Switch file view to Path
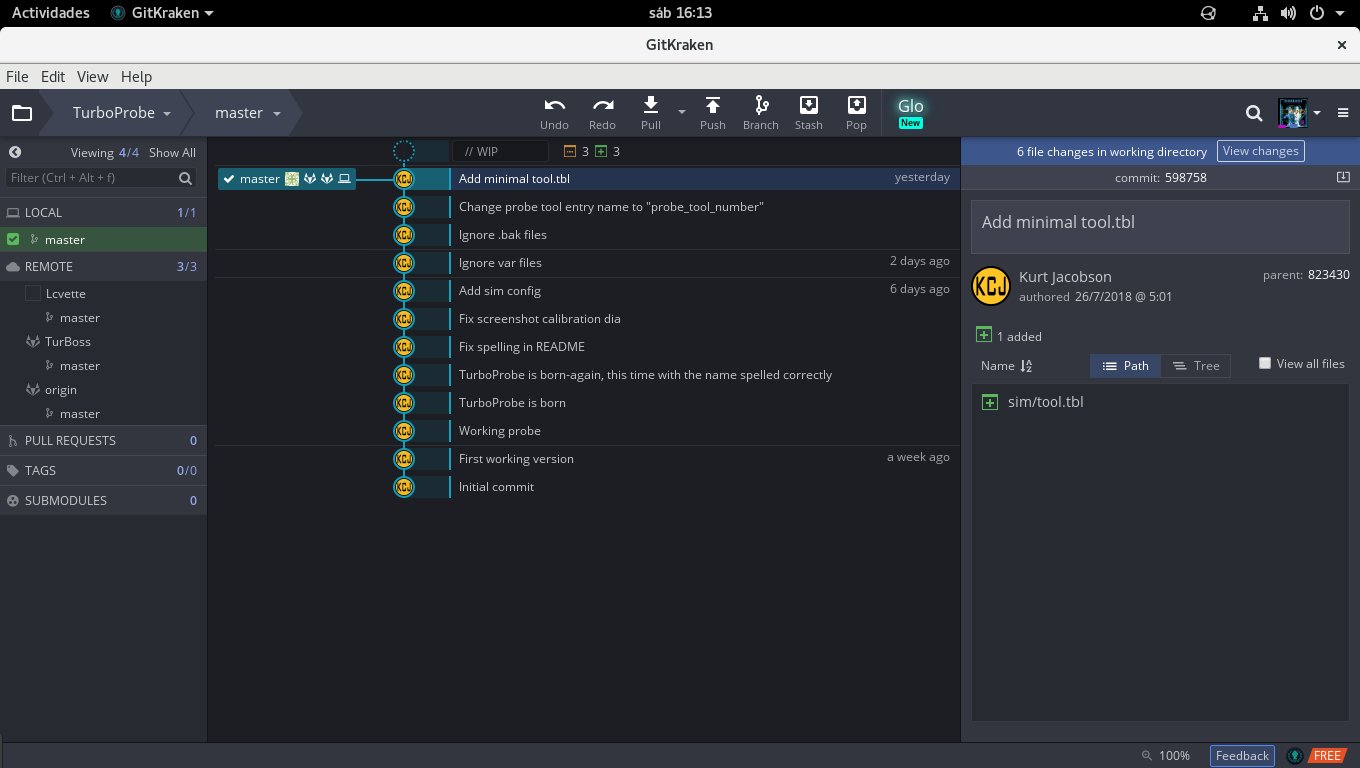Viewport: 1360px width, 768px height. coord(1126,366)
